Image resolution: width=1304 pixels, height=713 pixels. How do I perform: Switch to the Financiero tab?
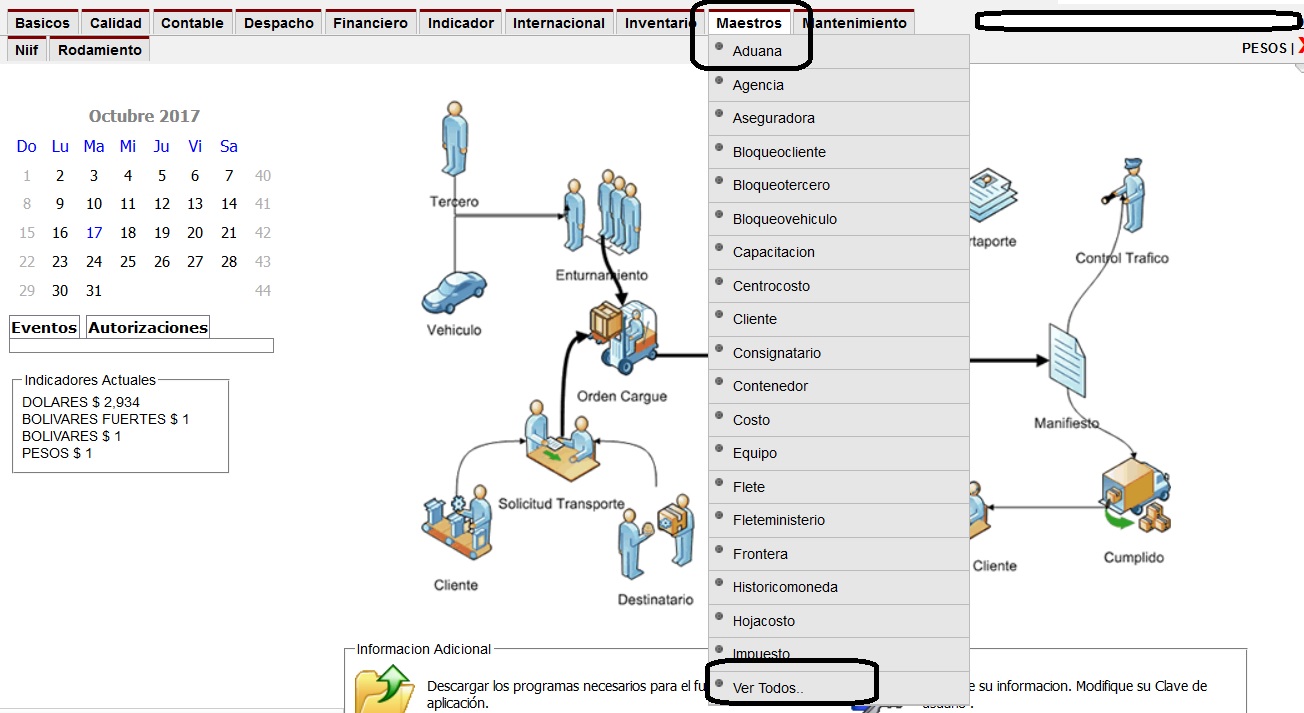370,22
